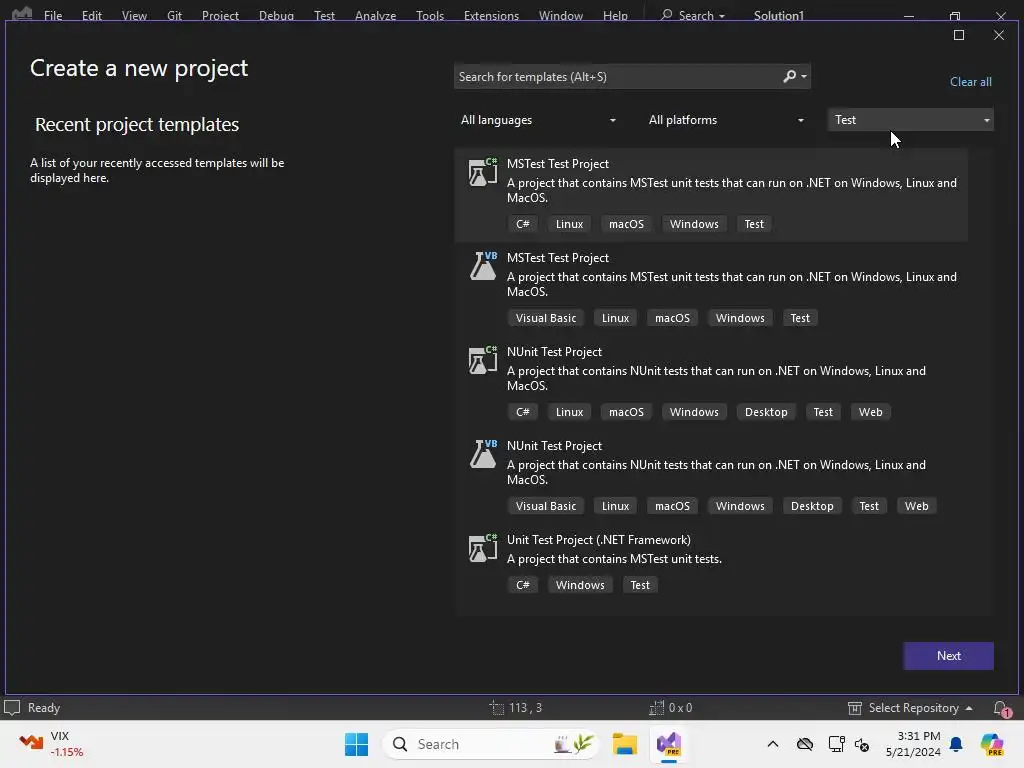Open File Explorer from the taskbar
Image resolution: width=1024 pixels, height=768 pixels.
click(x=625, y=744)
